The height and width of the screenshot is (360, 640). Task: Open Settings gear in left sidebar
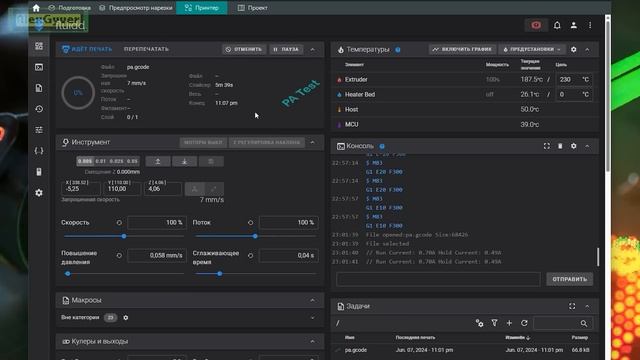[x=39, y=193]
